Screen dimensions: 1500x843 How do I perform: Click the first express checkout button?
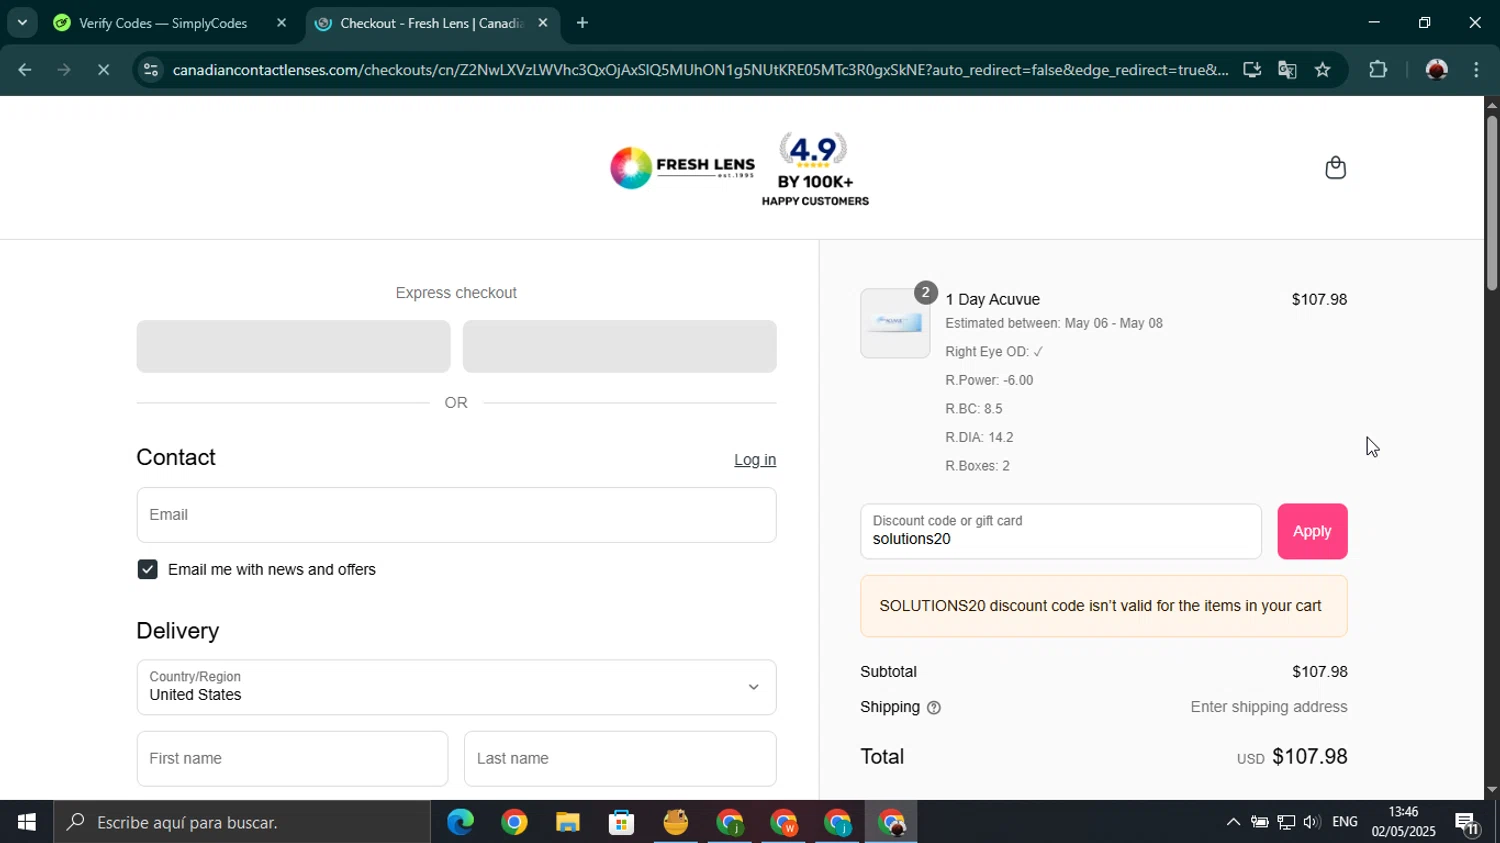pyautogui.click(x=293, y=346)
